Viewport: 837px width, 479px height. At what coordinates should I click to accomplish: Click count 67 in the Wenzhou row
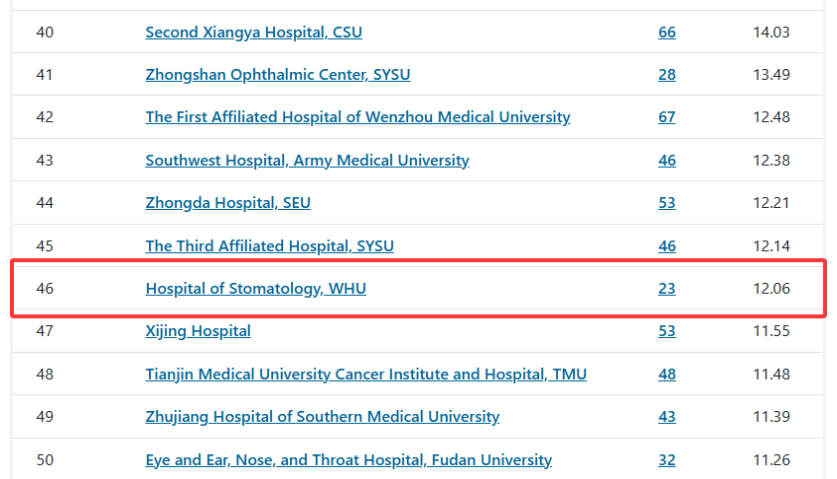click(667, 117)
